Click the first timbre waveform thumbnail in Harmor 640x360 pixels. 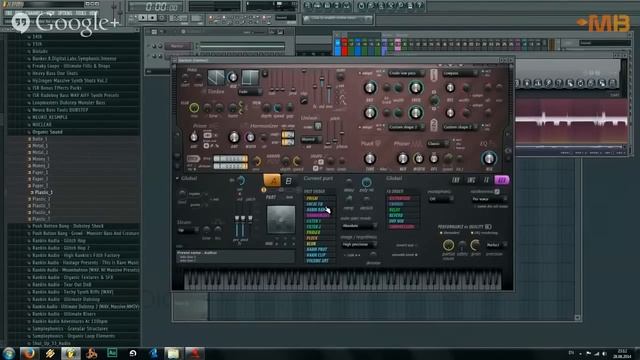click(216, 77)
